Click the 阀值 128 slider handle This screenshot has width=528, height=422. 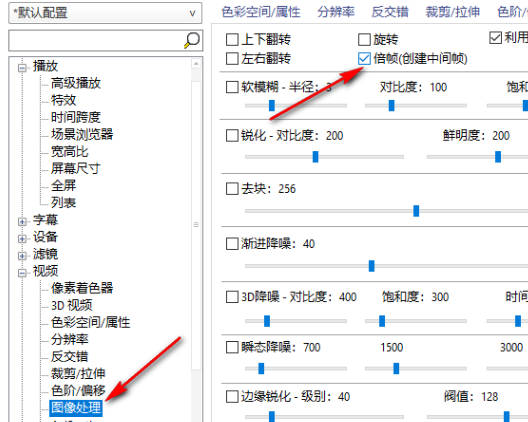point(506,417)
